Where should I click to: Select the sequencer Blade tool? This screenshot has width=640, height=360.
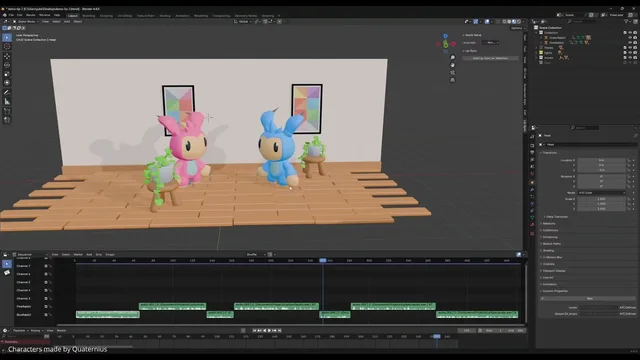[7, 273]
